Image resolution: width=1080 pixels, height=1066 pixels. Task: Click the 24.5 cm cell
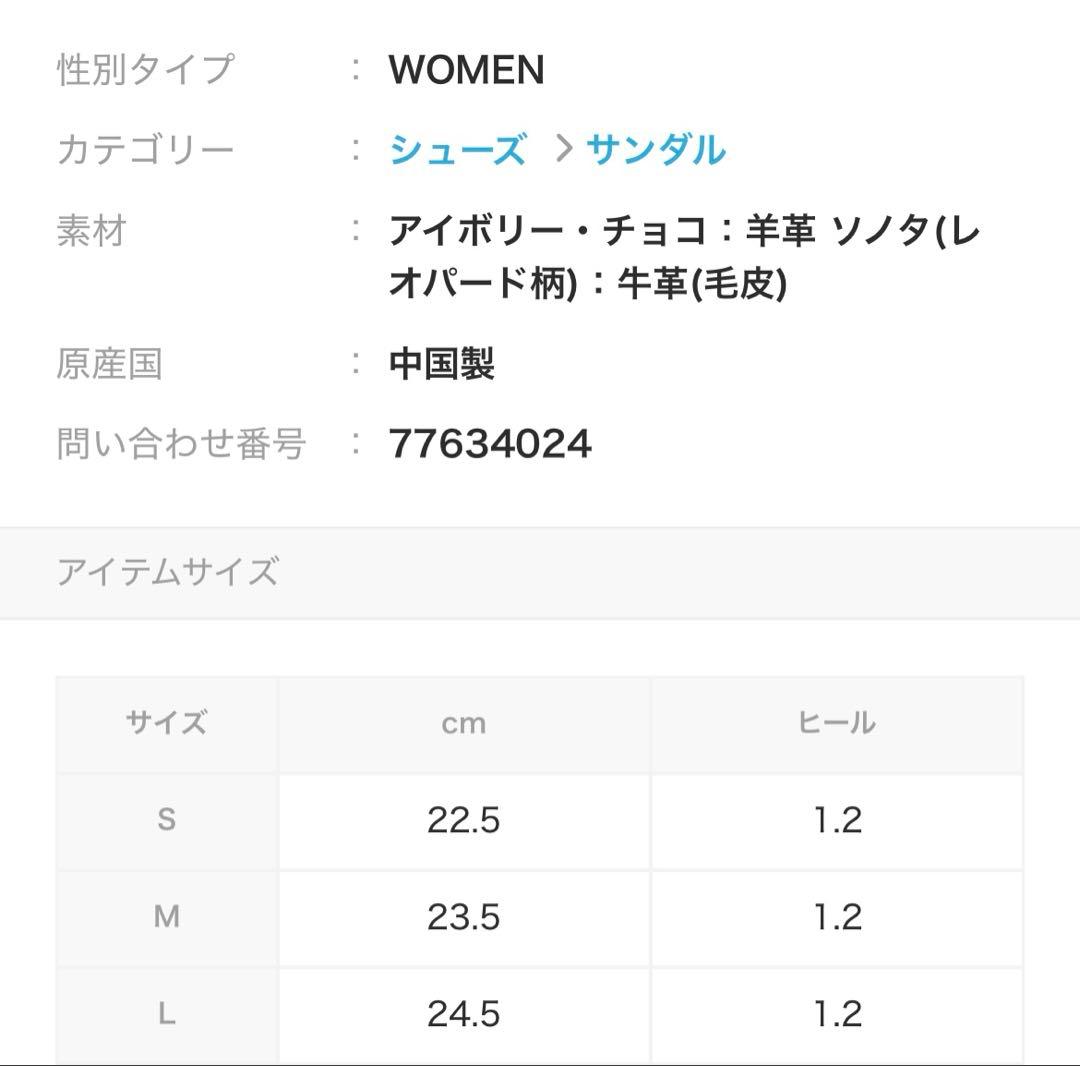[x=463, y=1014]
